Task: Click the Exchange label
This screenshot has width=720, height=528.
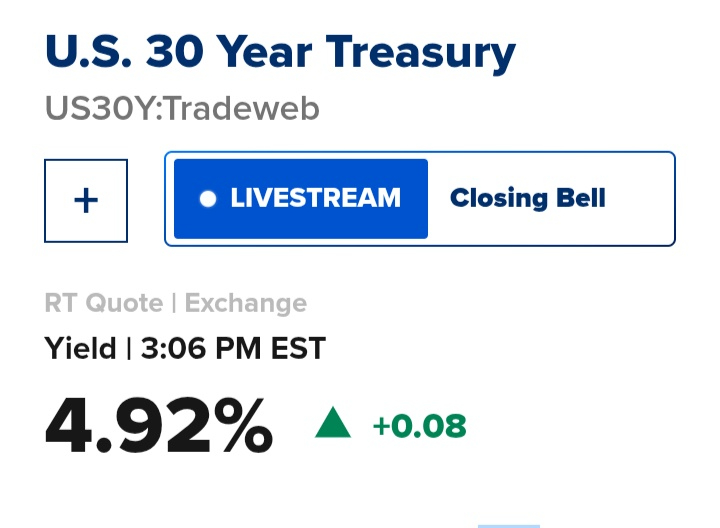Action: click(x=245, y=302)
